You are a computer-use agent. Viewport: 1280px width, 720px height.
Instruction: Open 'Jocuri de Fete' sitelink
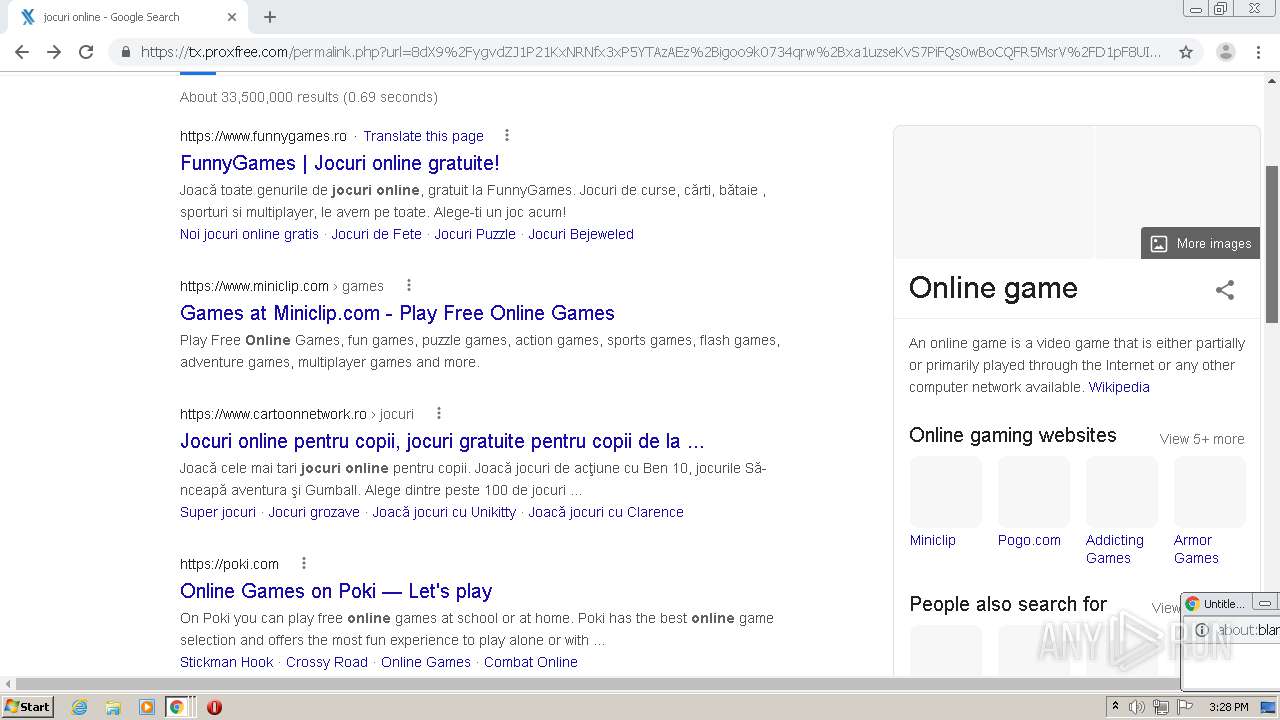pyautogui.click(x=376, y=234)
